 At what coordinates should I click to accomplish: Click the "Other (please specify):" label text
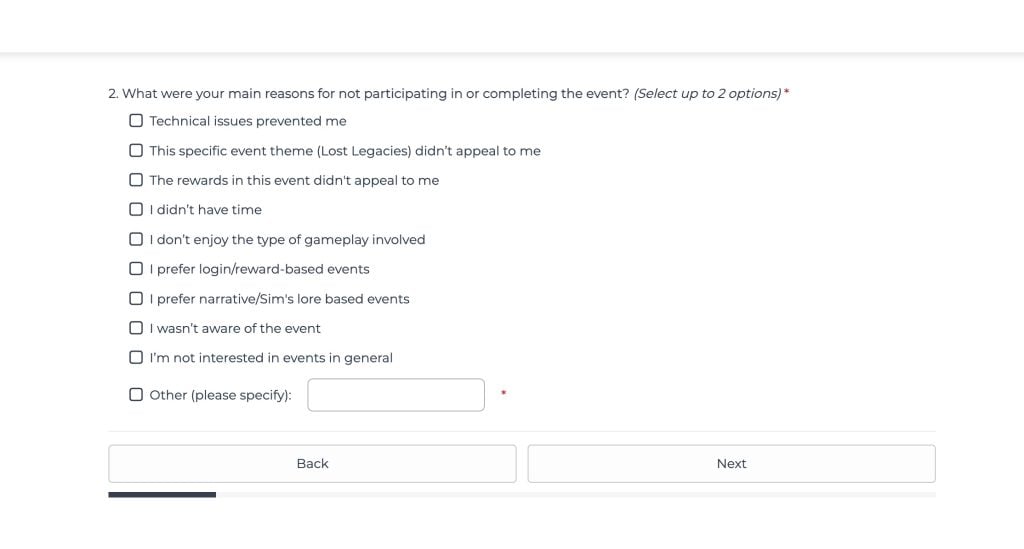point(220,395)
